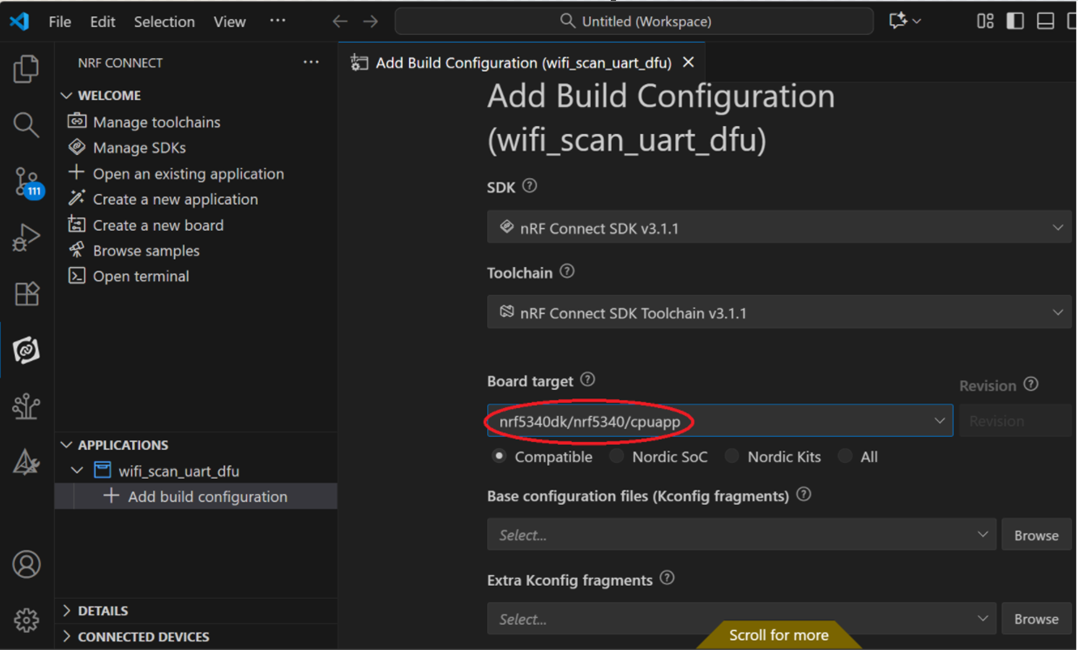Select the Compatible radio button

499,457
